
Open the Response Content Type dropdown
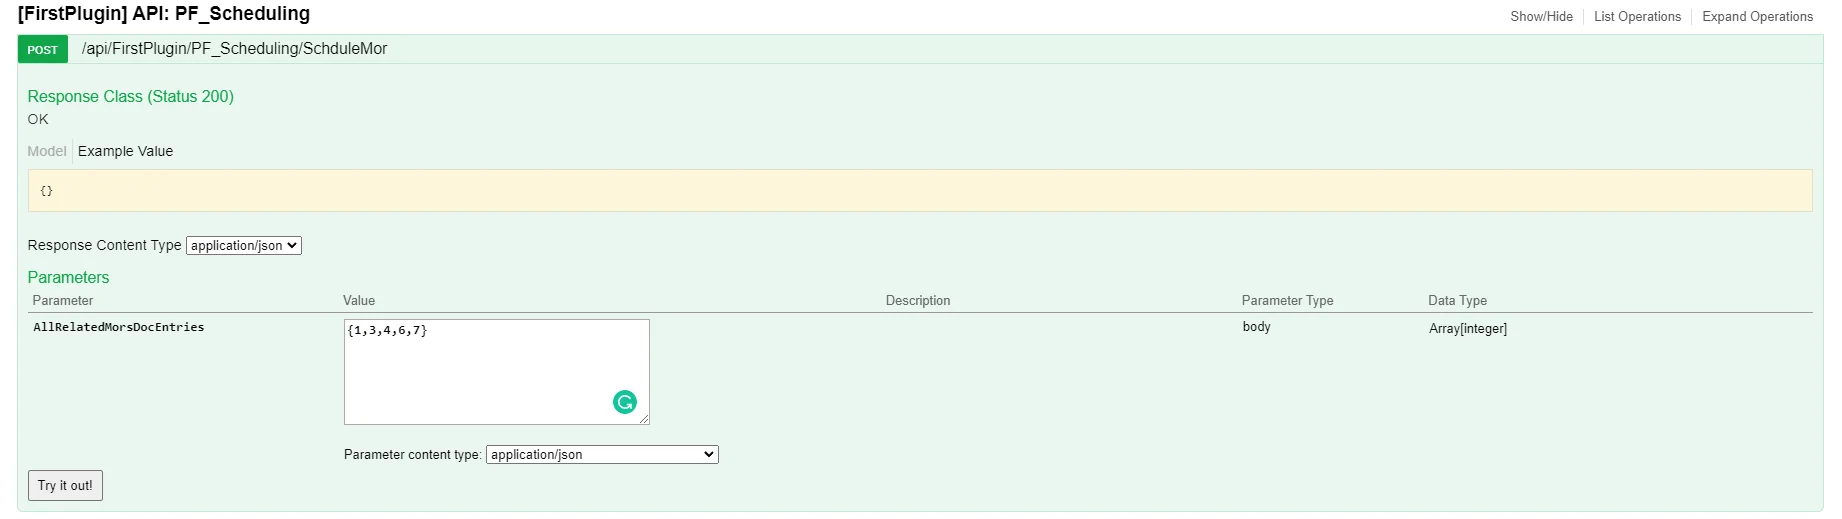[243, 246]
